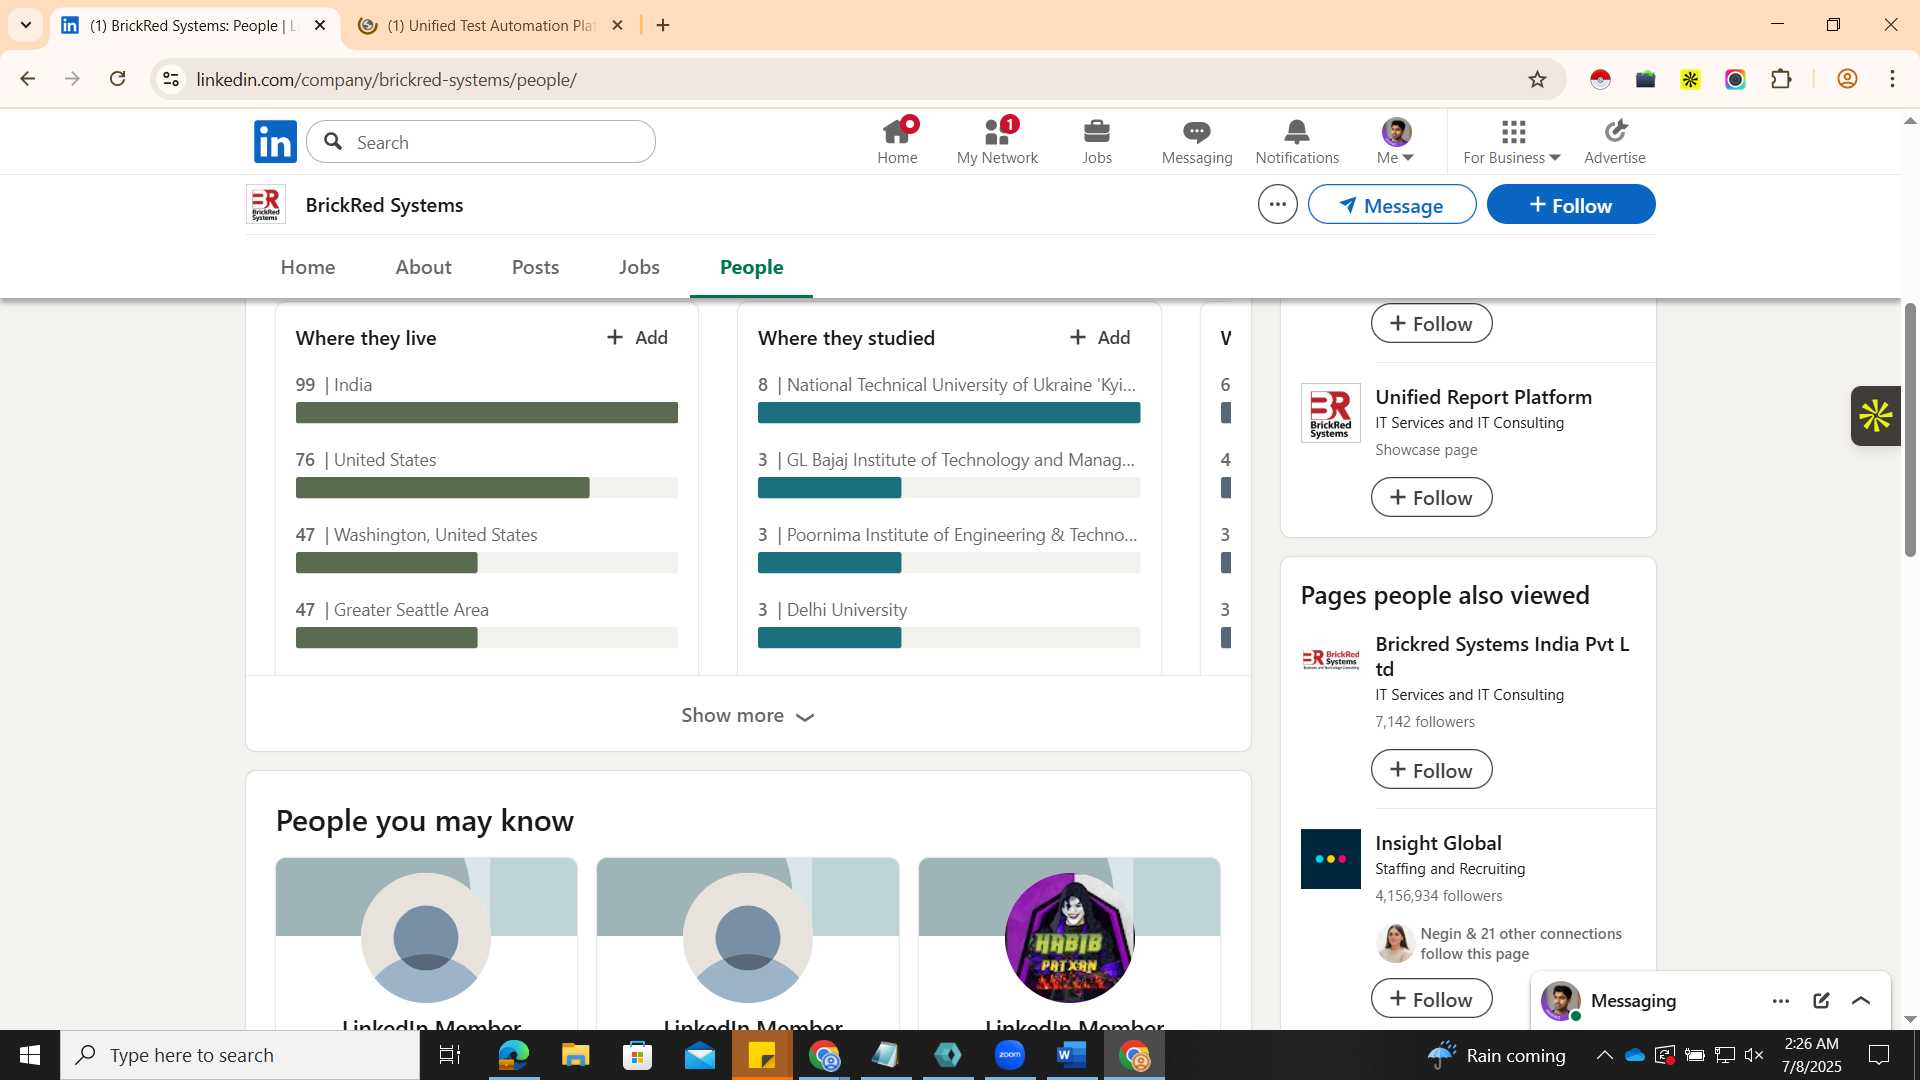Follow Brickred Systems India Pvt Ltd
Screen dimensions: 1920x1080
[x=1431, y=770]
